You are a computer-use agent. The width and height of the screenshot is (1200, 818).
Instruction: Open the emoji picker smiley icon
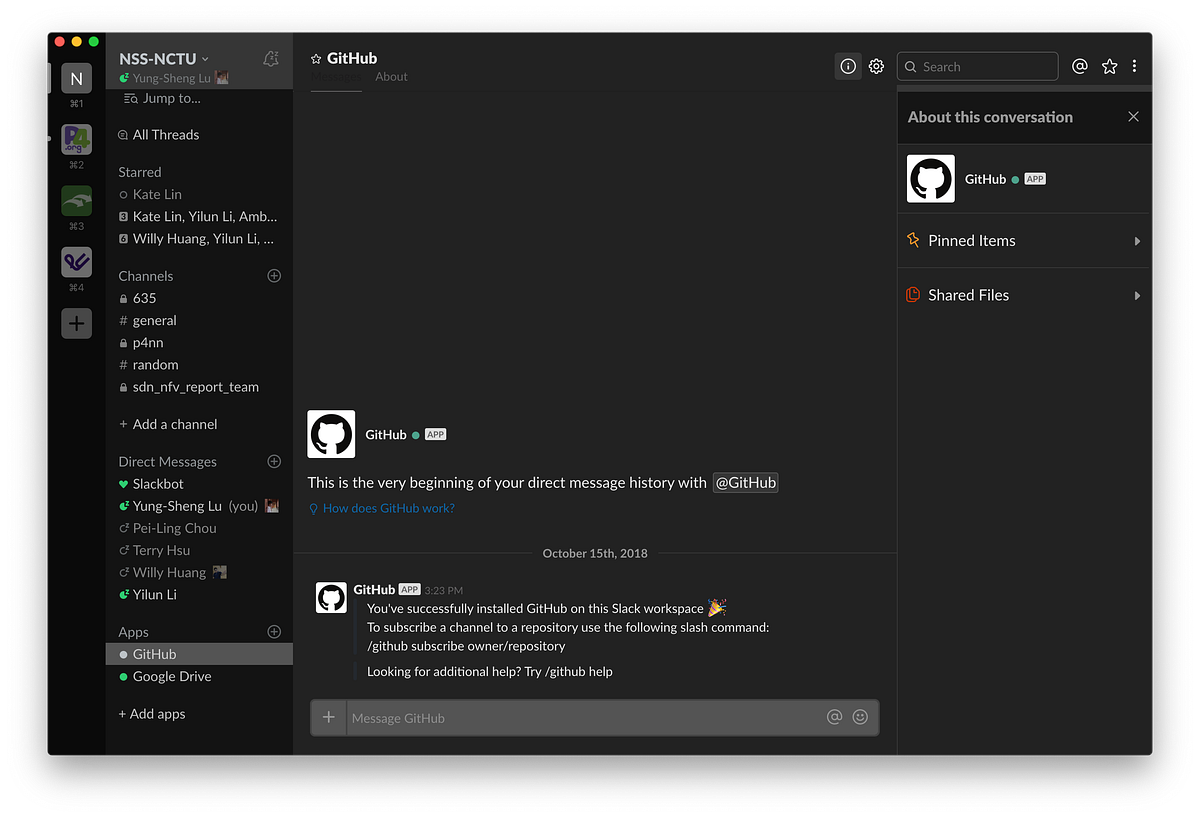point(860,717)
